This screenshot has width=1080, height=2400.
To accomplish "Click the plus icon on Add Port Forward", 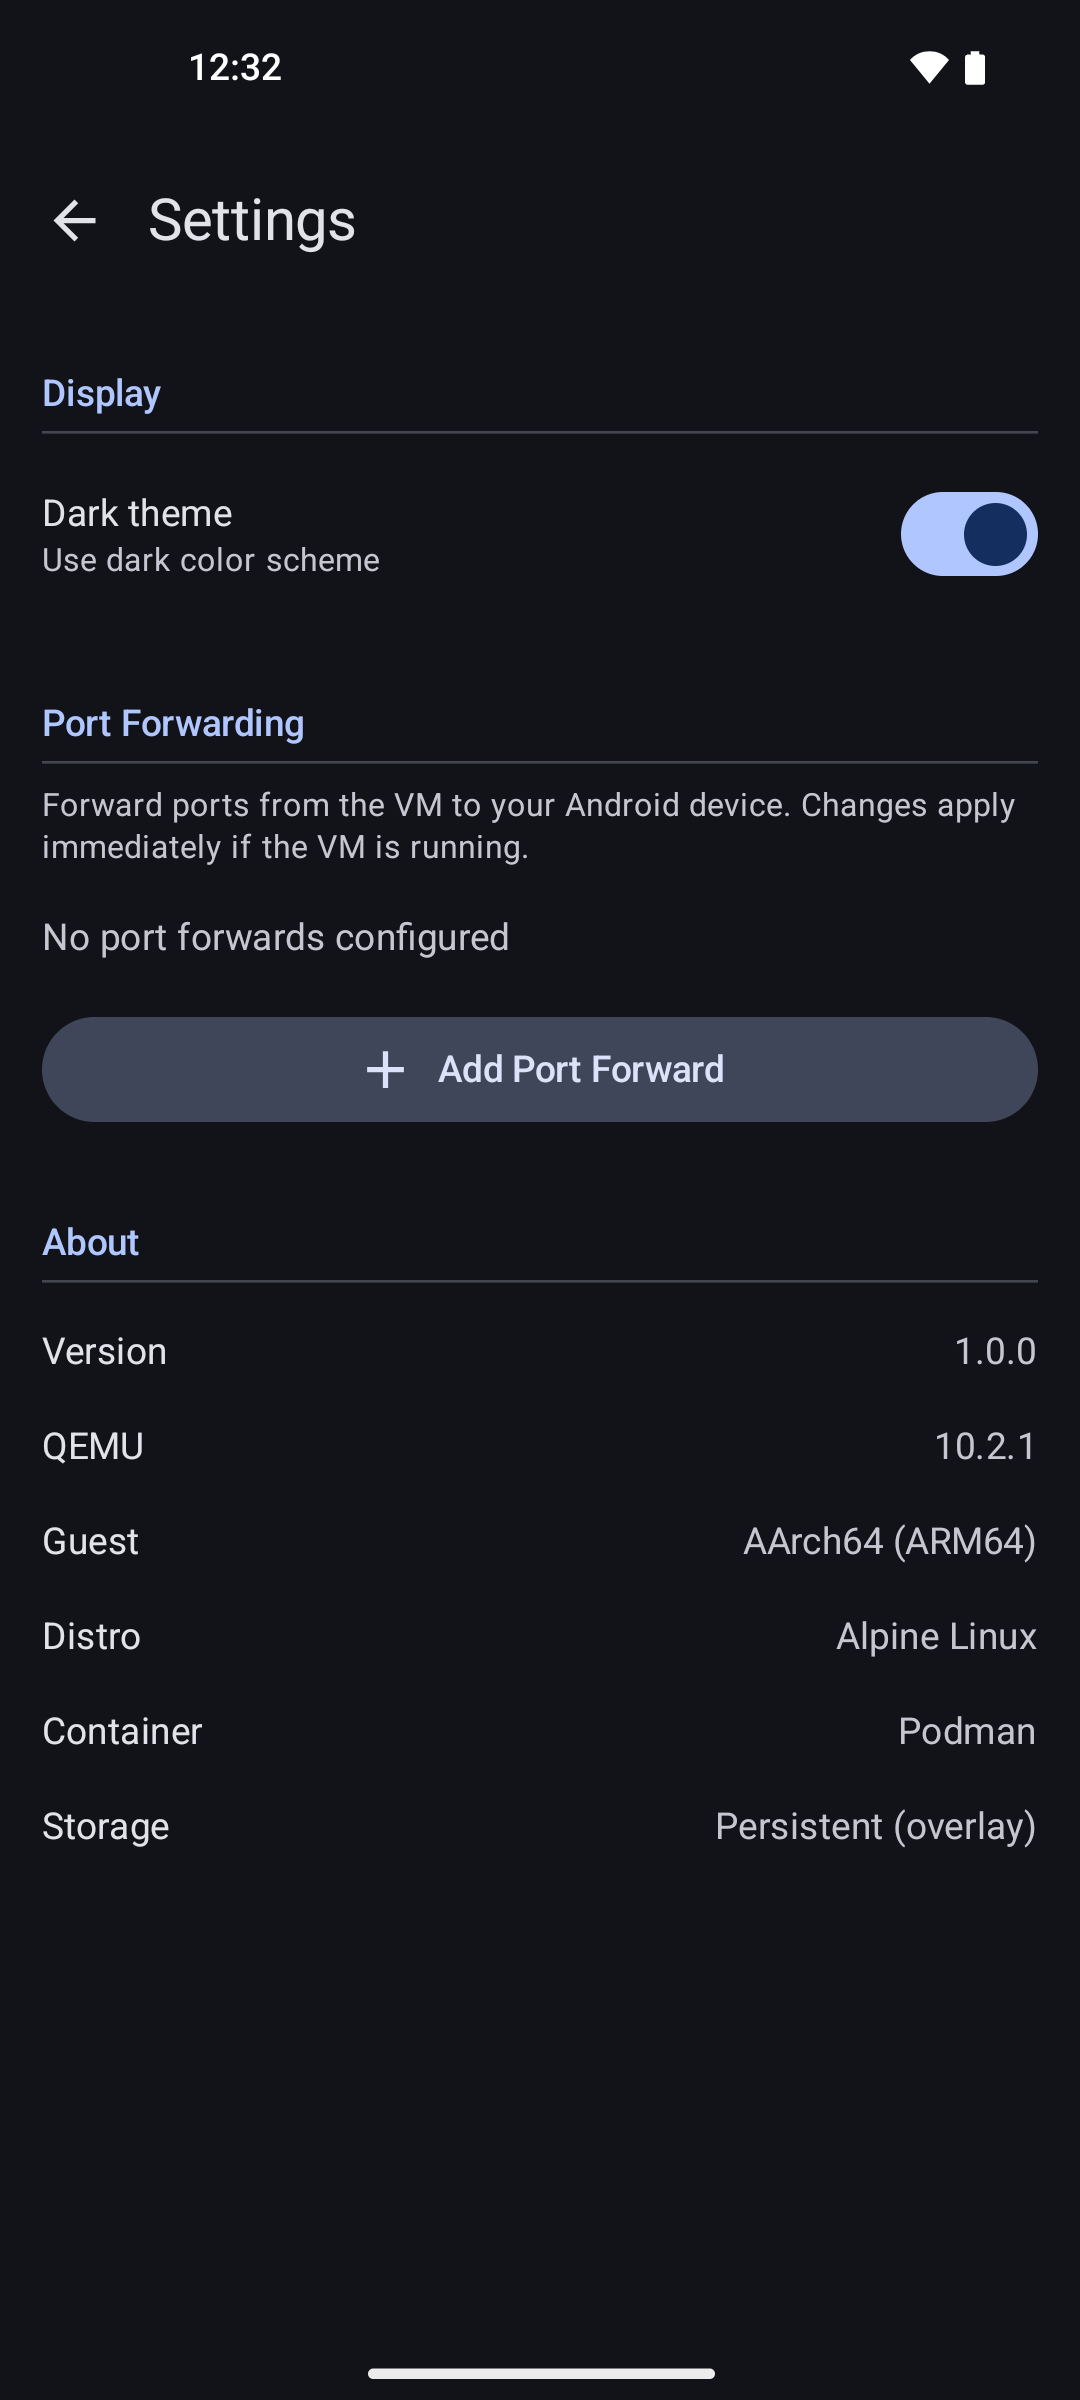I will pos(385,1069).
